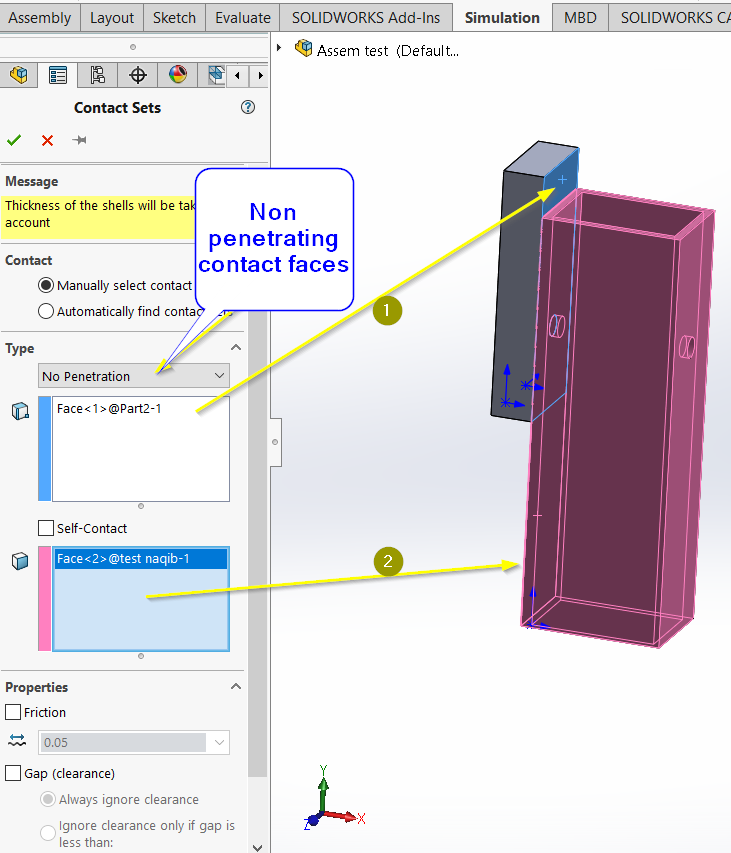Cancel contact set with red X
731x853 pixels.
coord(47,140)
